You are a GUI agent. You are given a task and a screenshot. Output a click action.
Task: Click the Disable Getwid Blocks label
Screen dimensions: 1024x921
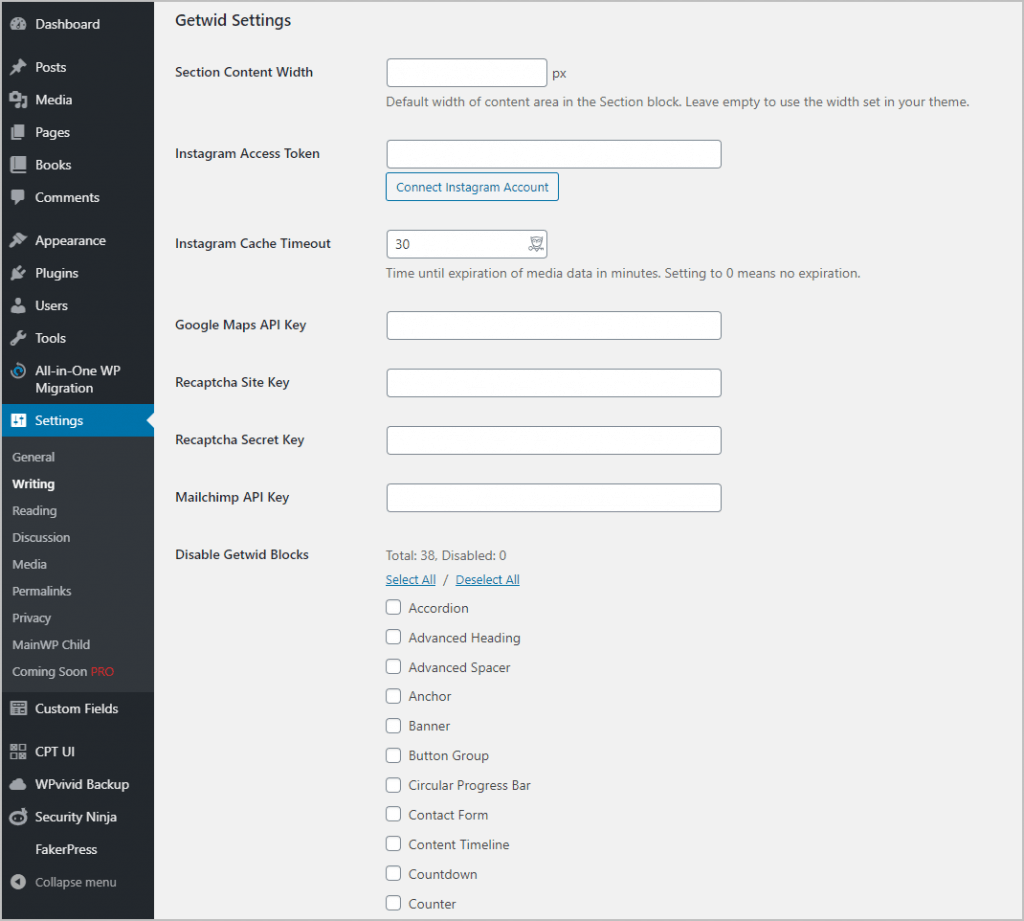tap(242, 555)
